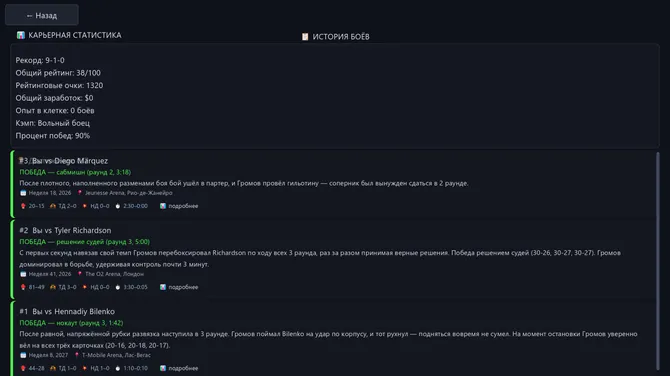
Task: Click the career statistics chart icon
Action: coord(21,35)
